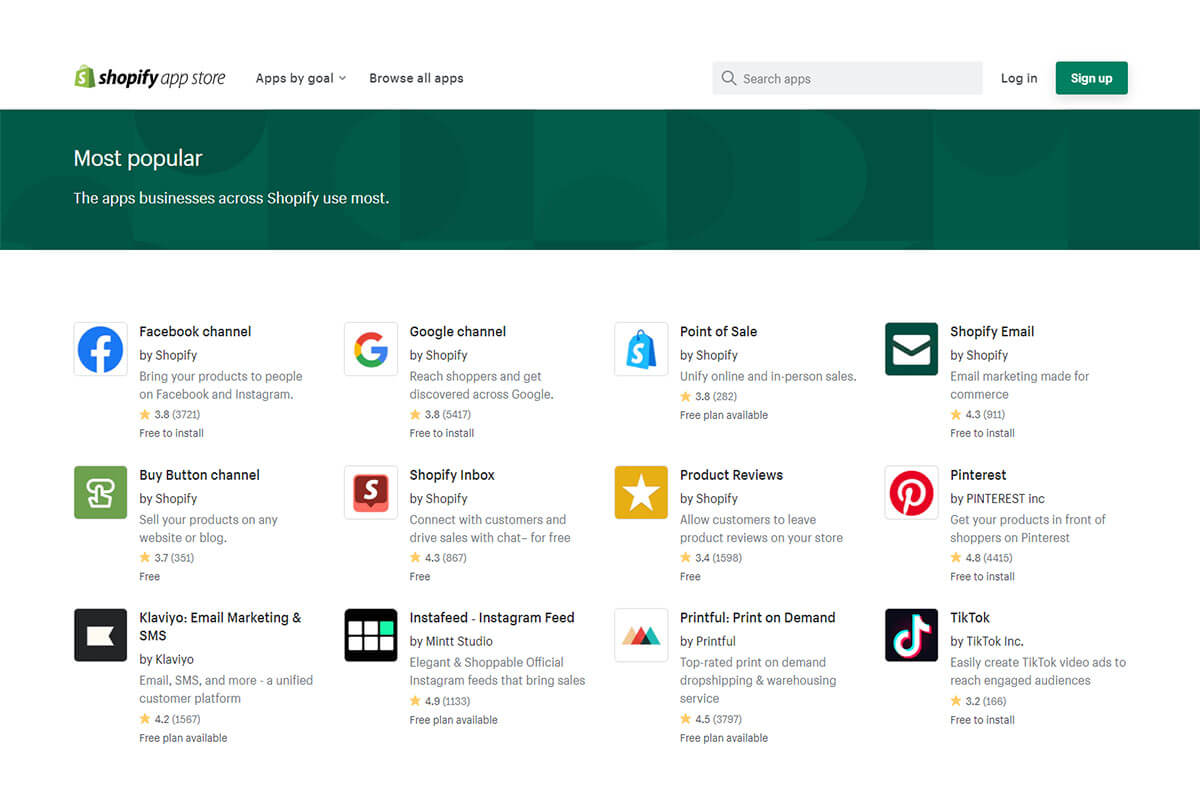Click 'by Klaviyo' developer text
The image size is (1200, 800).
click(166, 659)
